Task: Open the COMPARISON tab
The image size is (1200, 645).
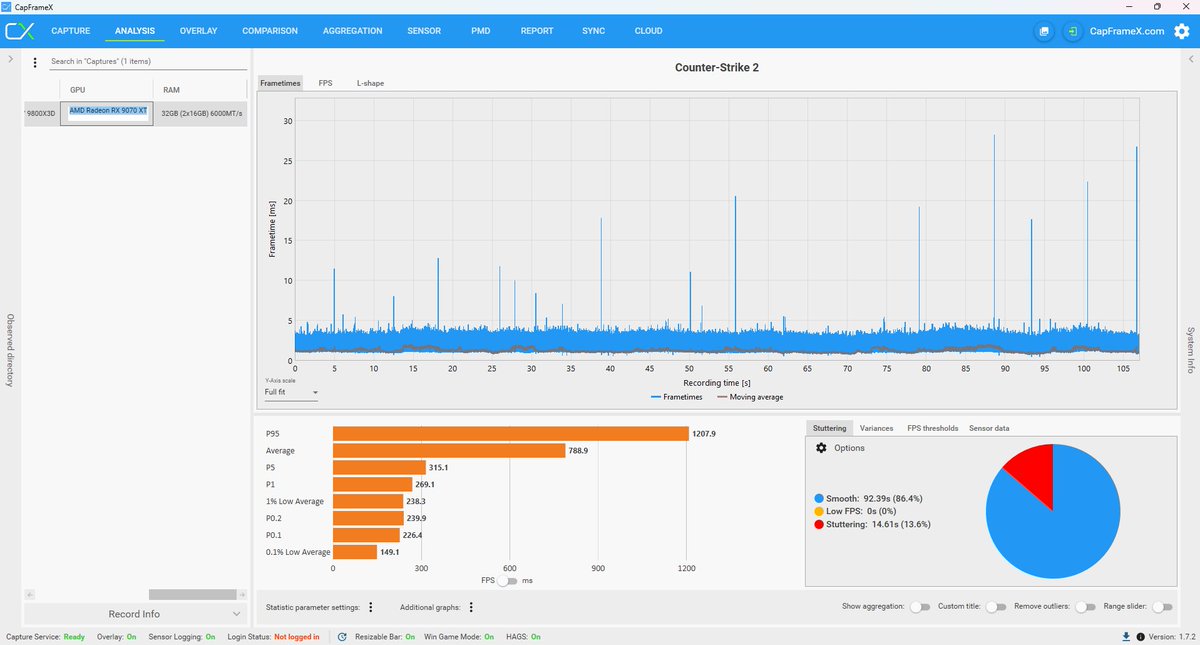Action: coord(270,31)
